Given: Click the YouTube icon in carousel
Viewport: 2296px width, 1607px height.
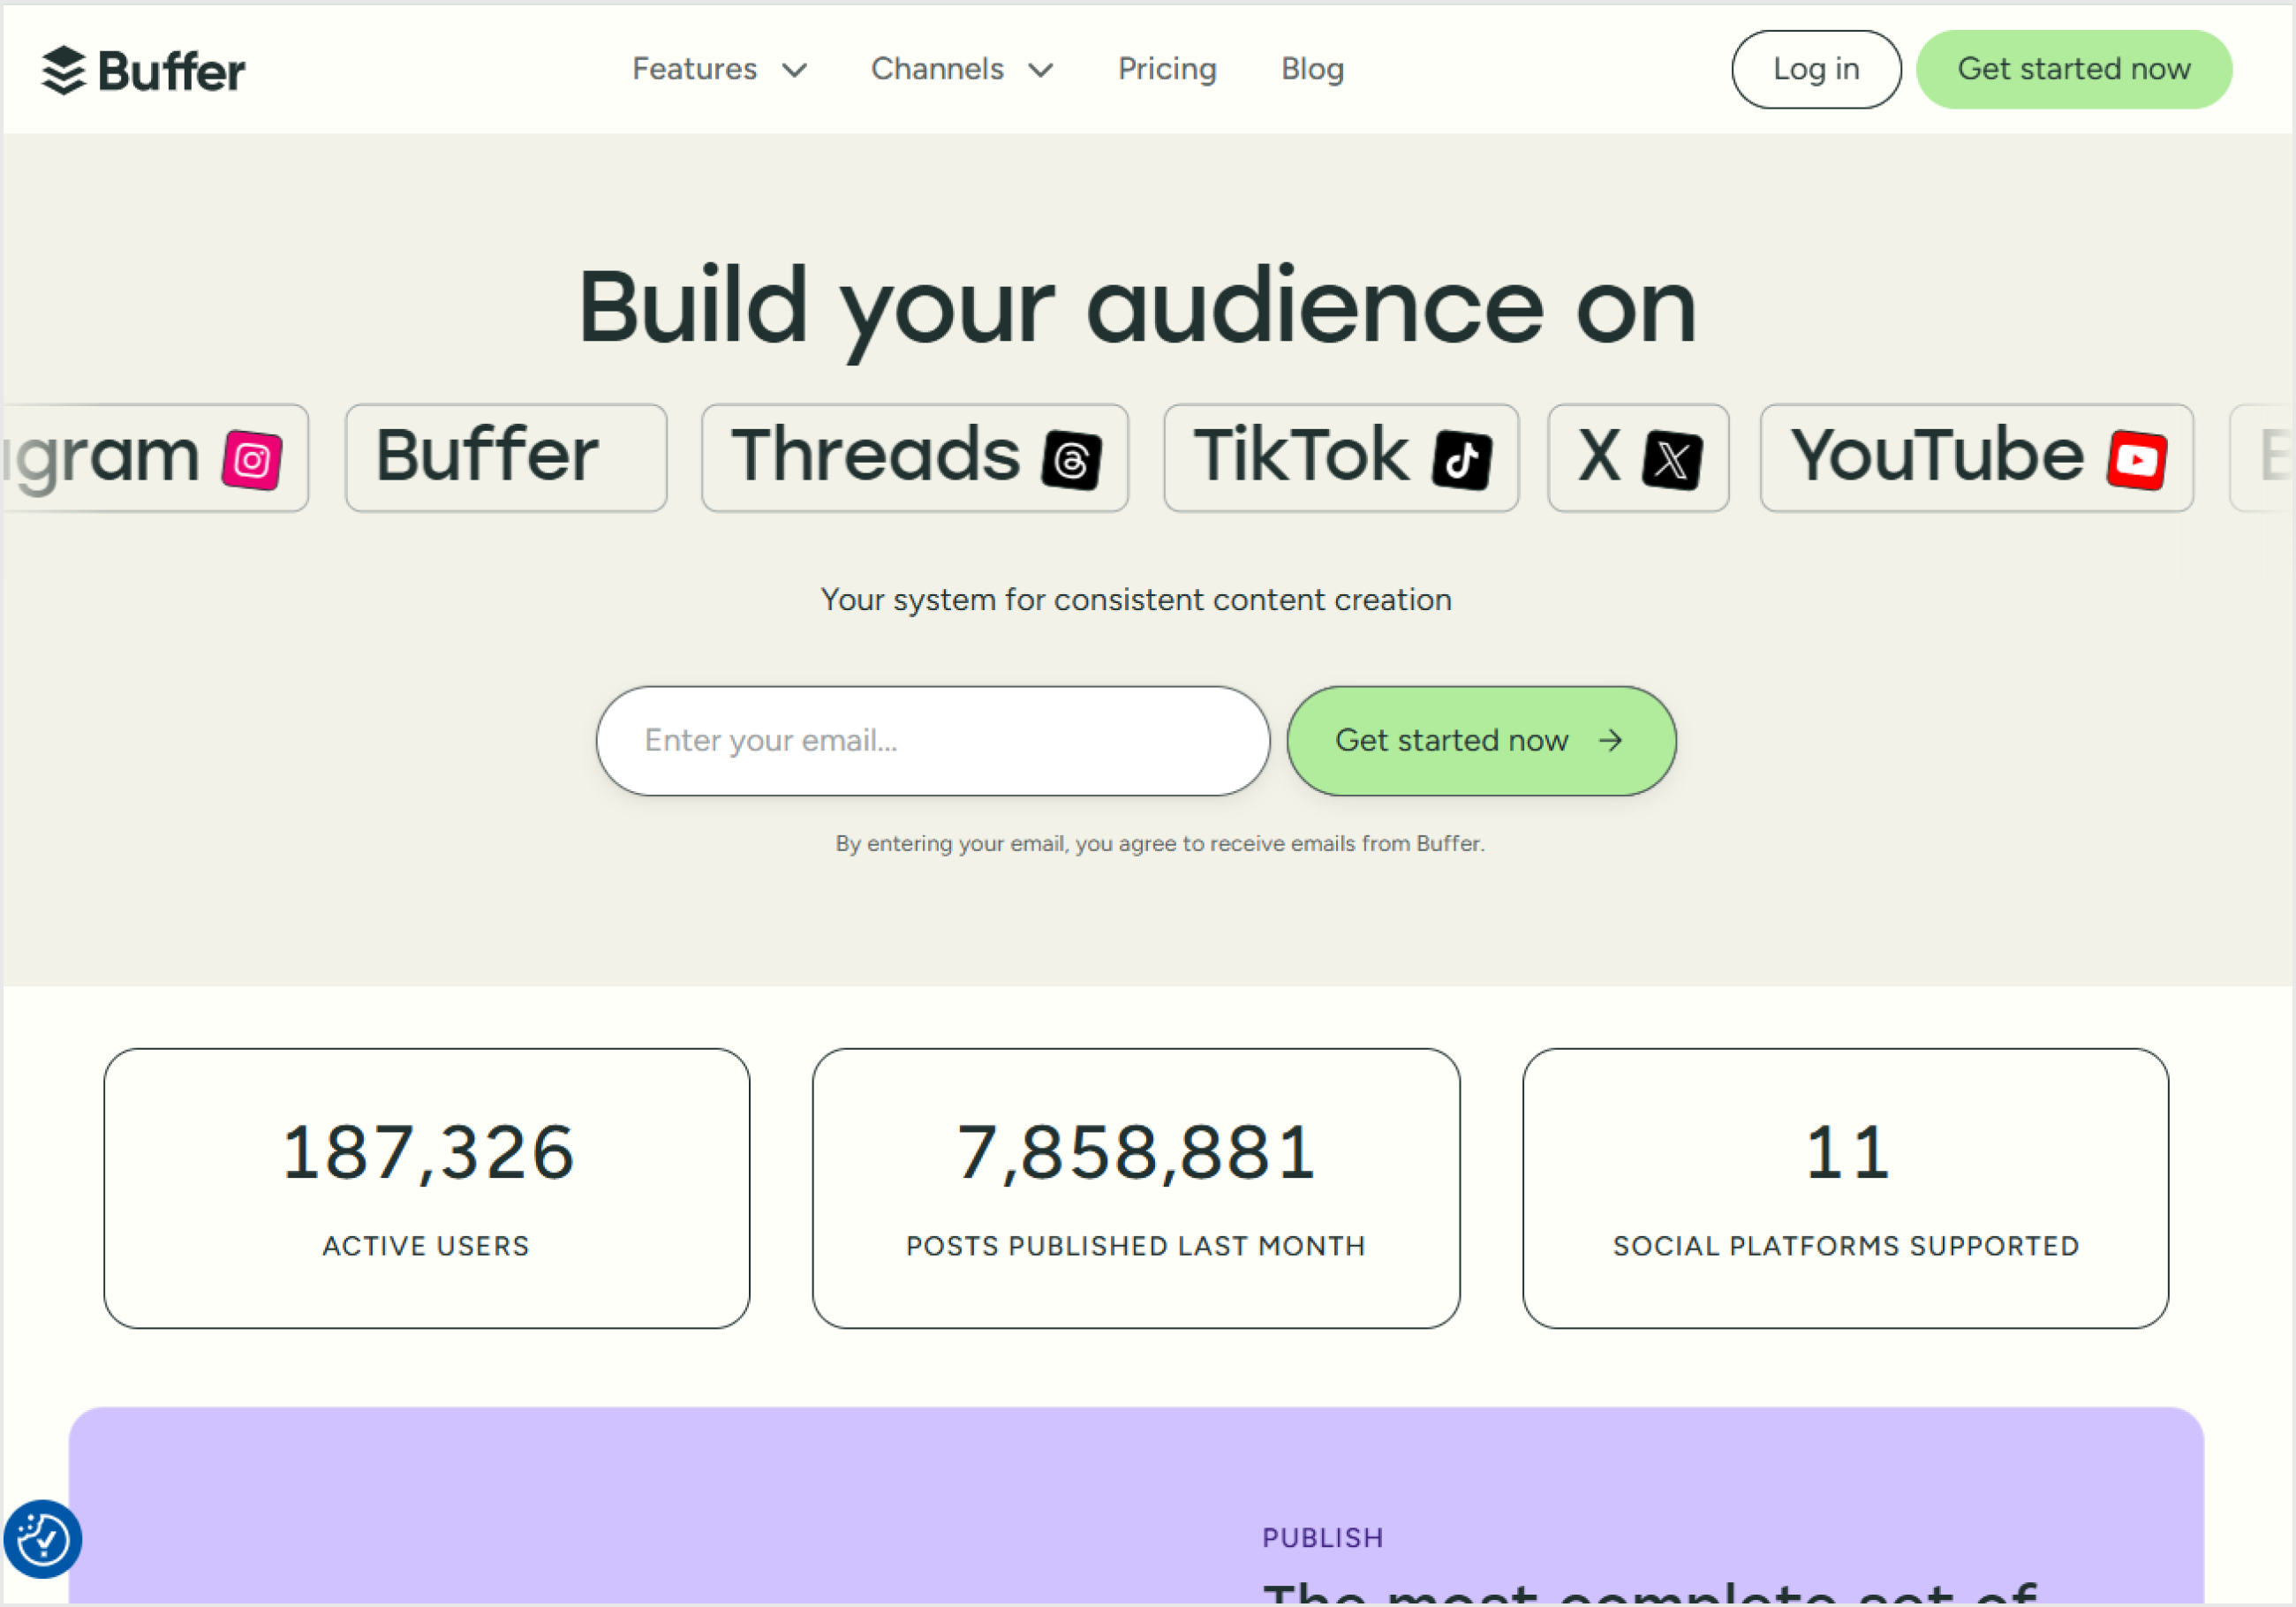Looking at the screenshot, I should click(2137, 460).
